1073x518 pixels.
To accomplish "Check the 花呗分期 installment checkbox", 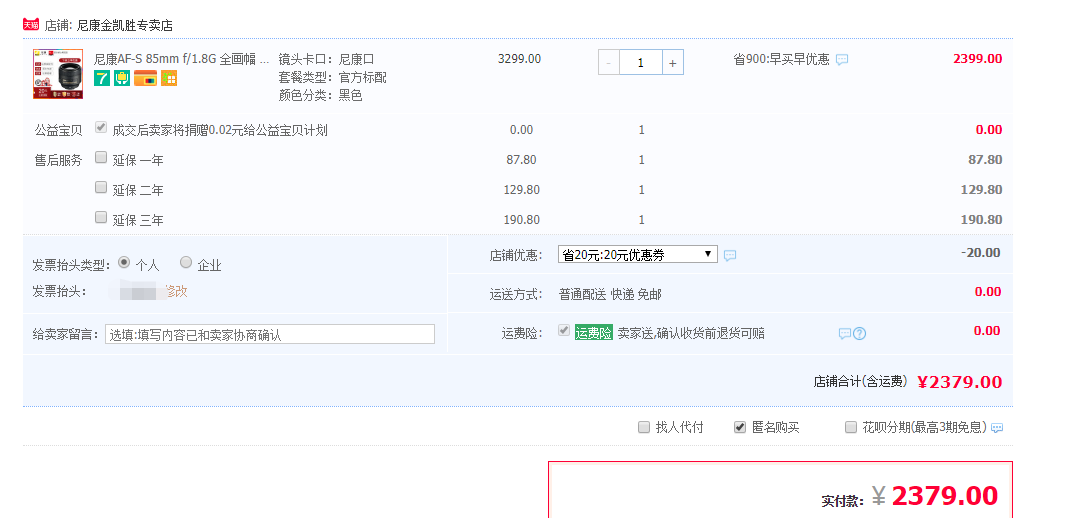I will pos(851,427).
